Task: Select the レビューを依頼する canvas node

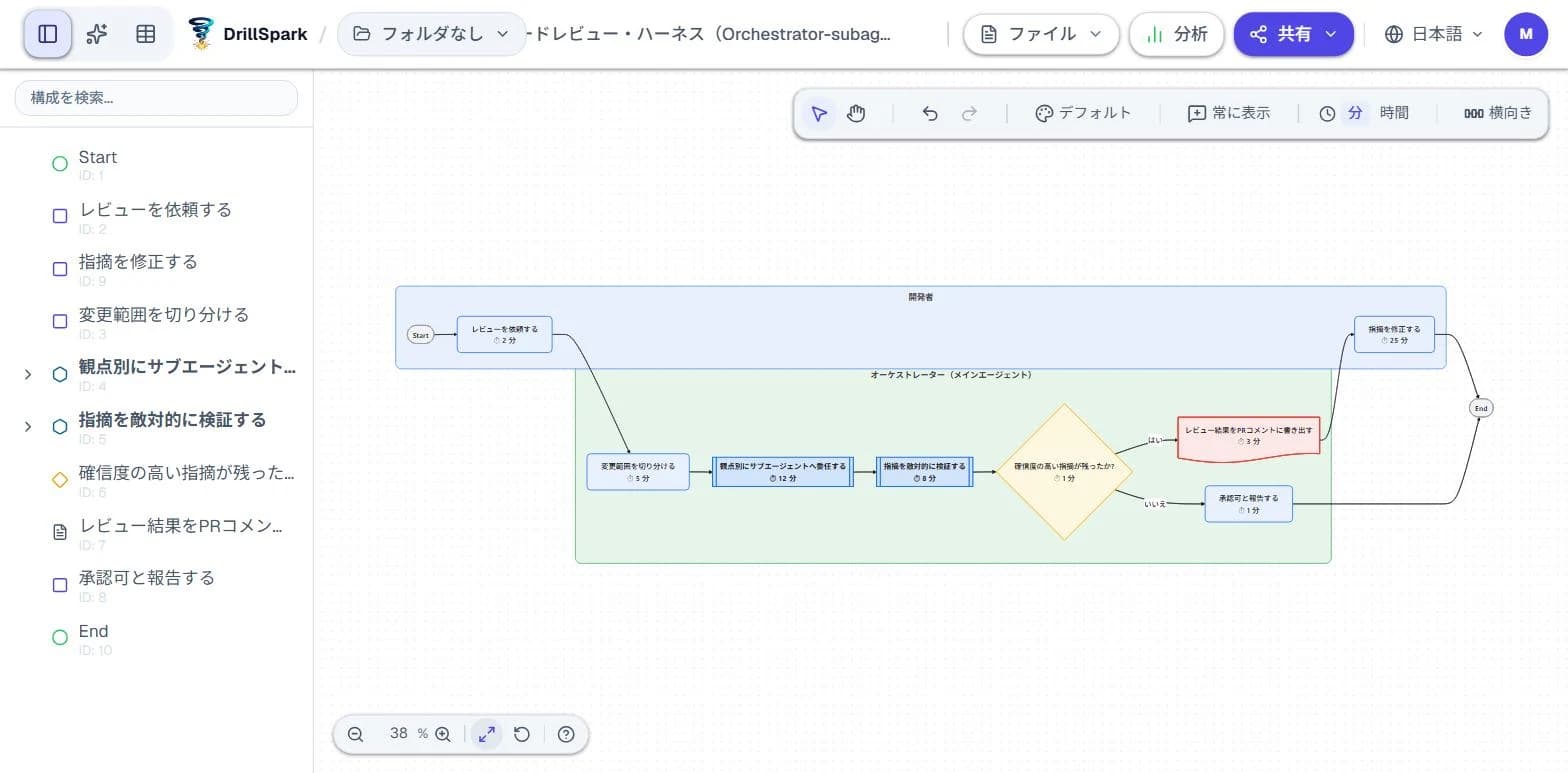Action: click(505, 334)
